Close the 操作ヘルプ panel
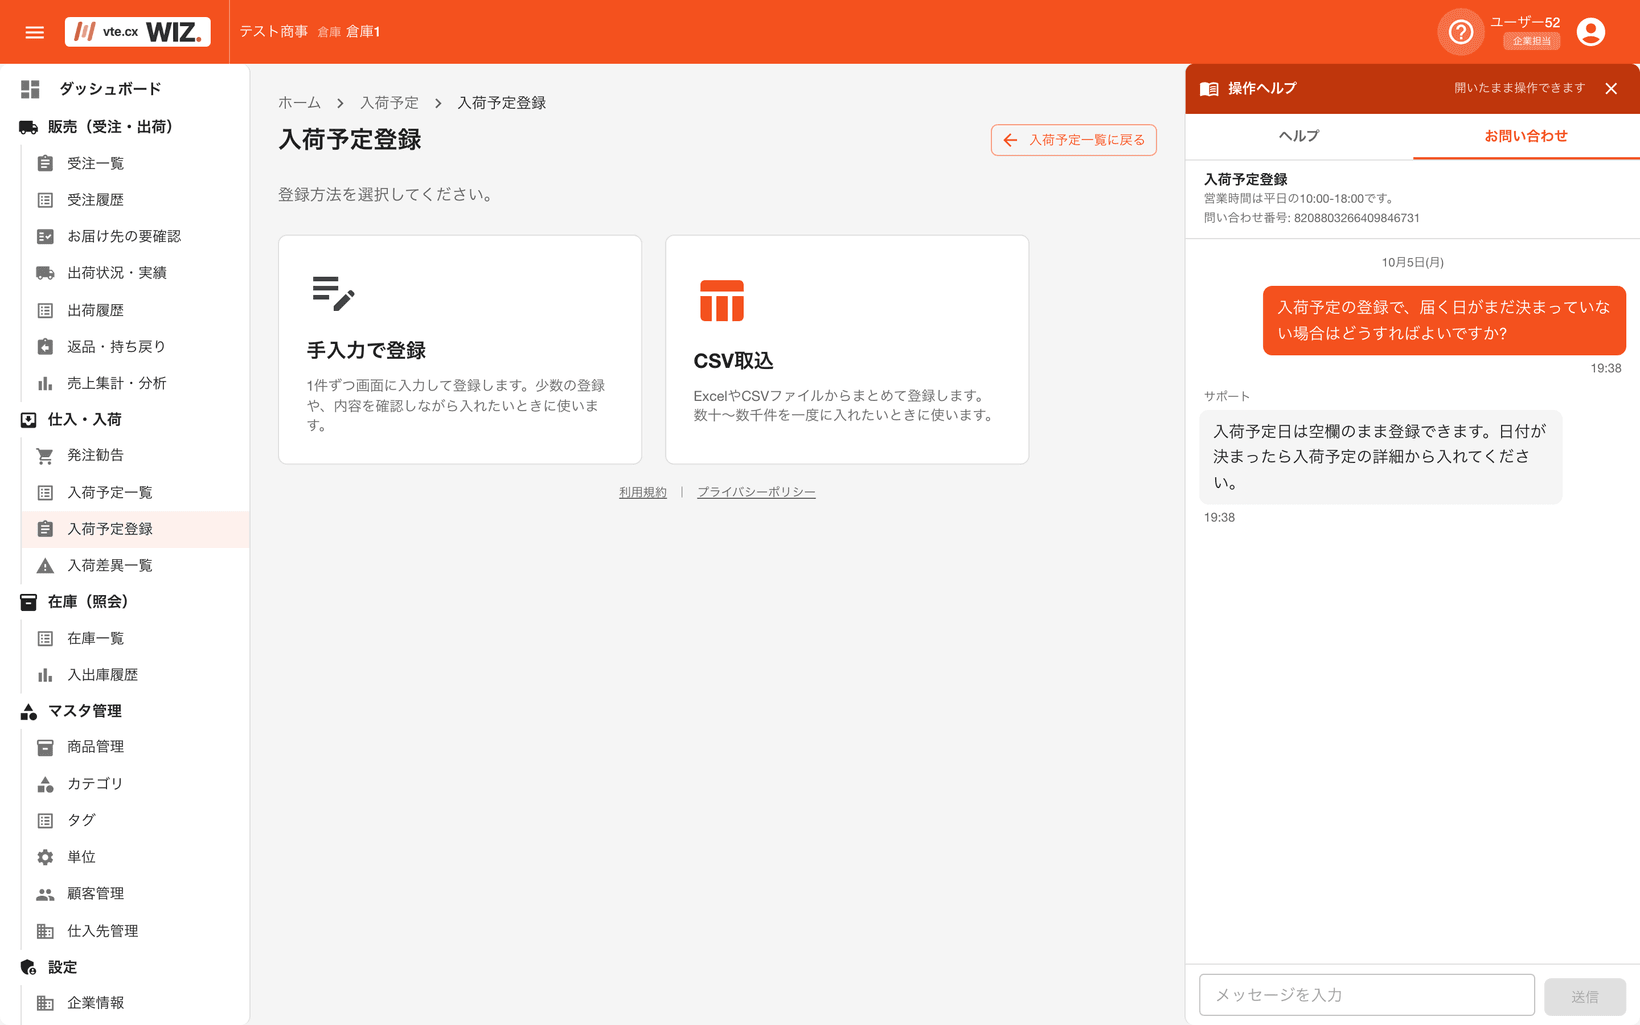1640x1025 pixels. coord(1611,89)
